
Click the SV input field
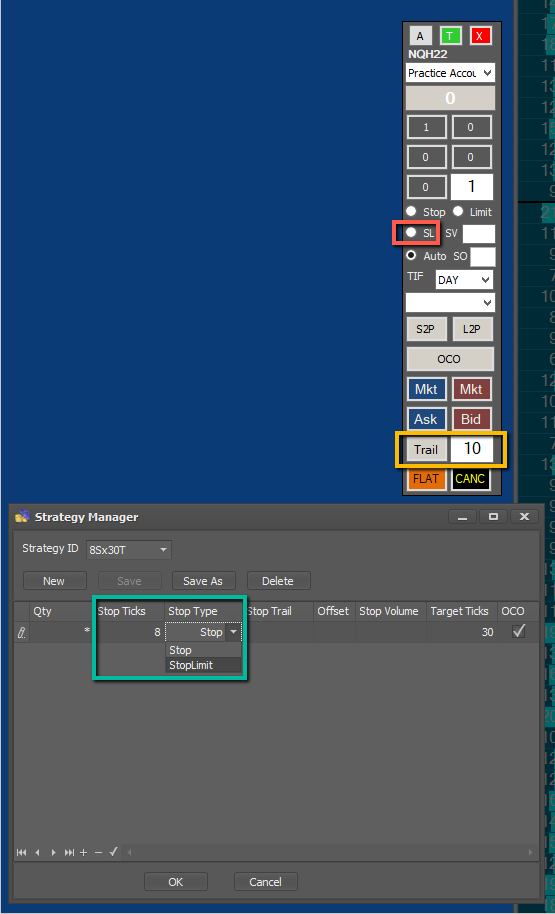click(479, 234)
